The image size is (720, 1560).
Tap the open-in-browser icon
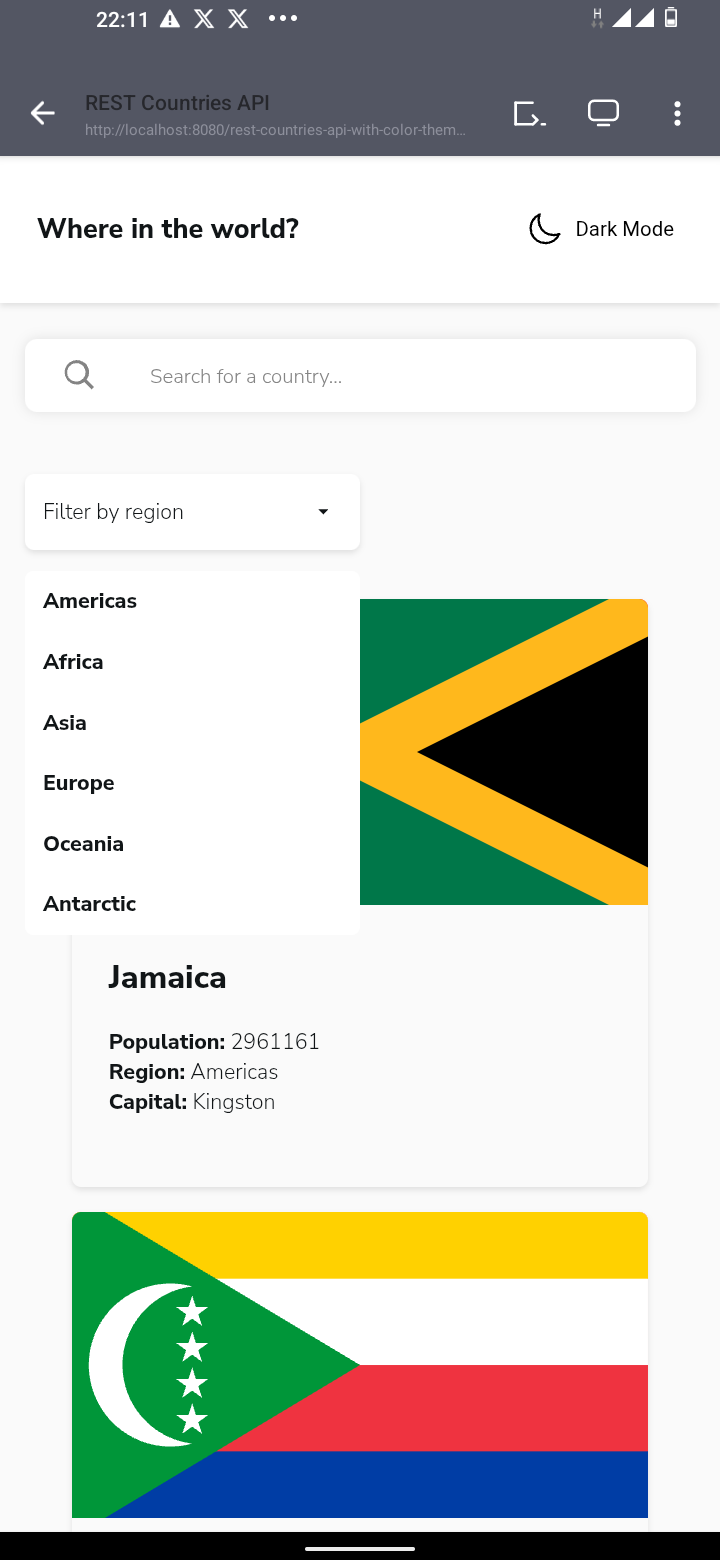click(x=529, y=114)
